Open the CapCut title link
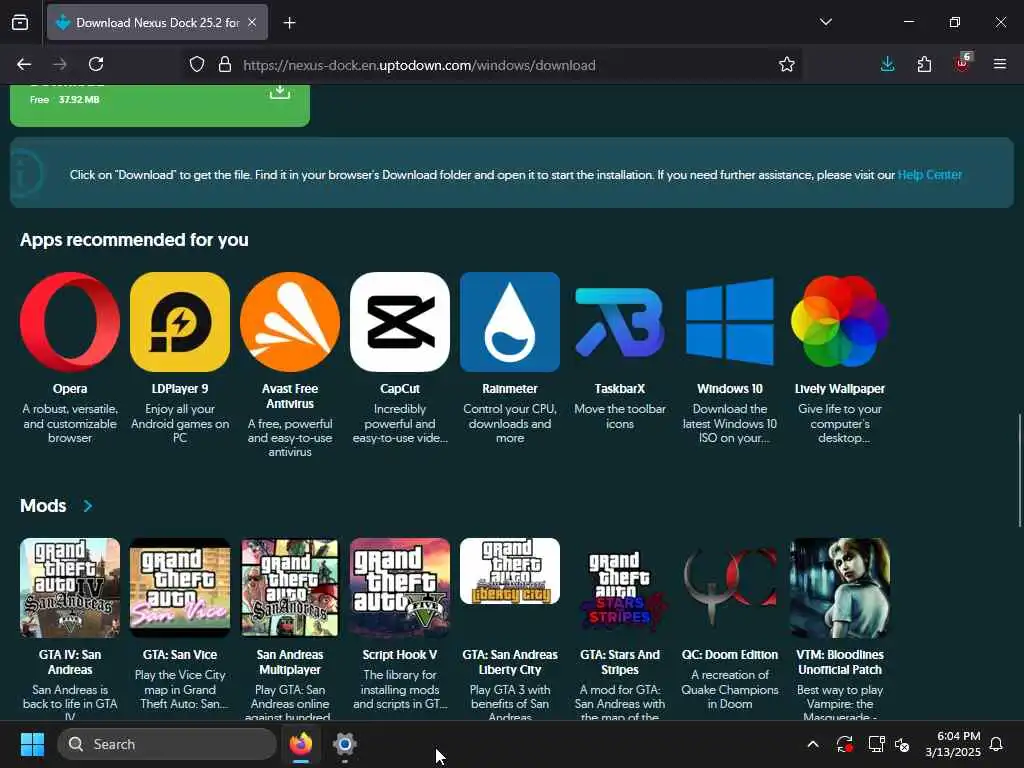Viewport: 1024px width, 768px height. (x=400, y=389)
